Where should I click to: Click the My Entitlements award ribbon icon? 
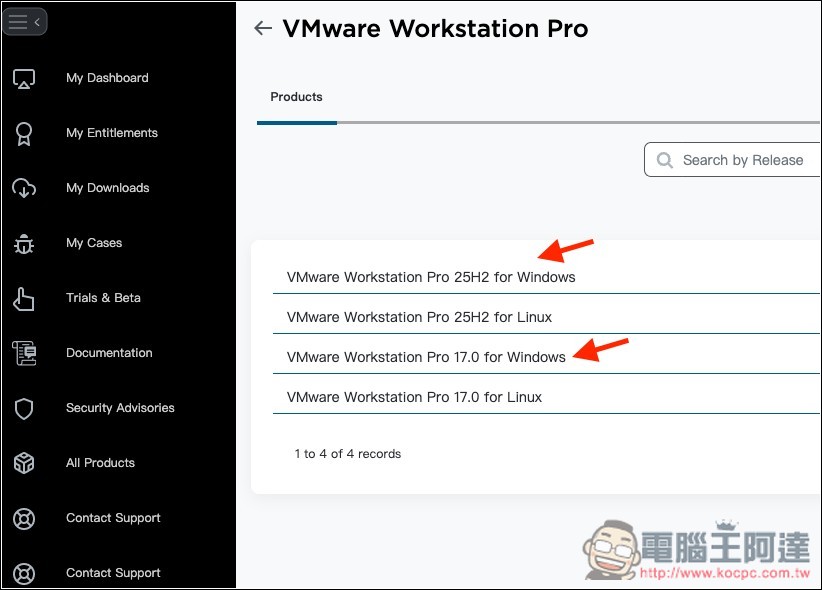click(26, 132)
